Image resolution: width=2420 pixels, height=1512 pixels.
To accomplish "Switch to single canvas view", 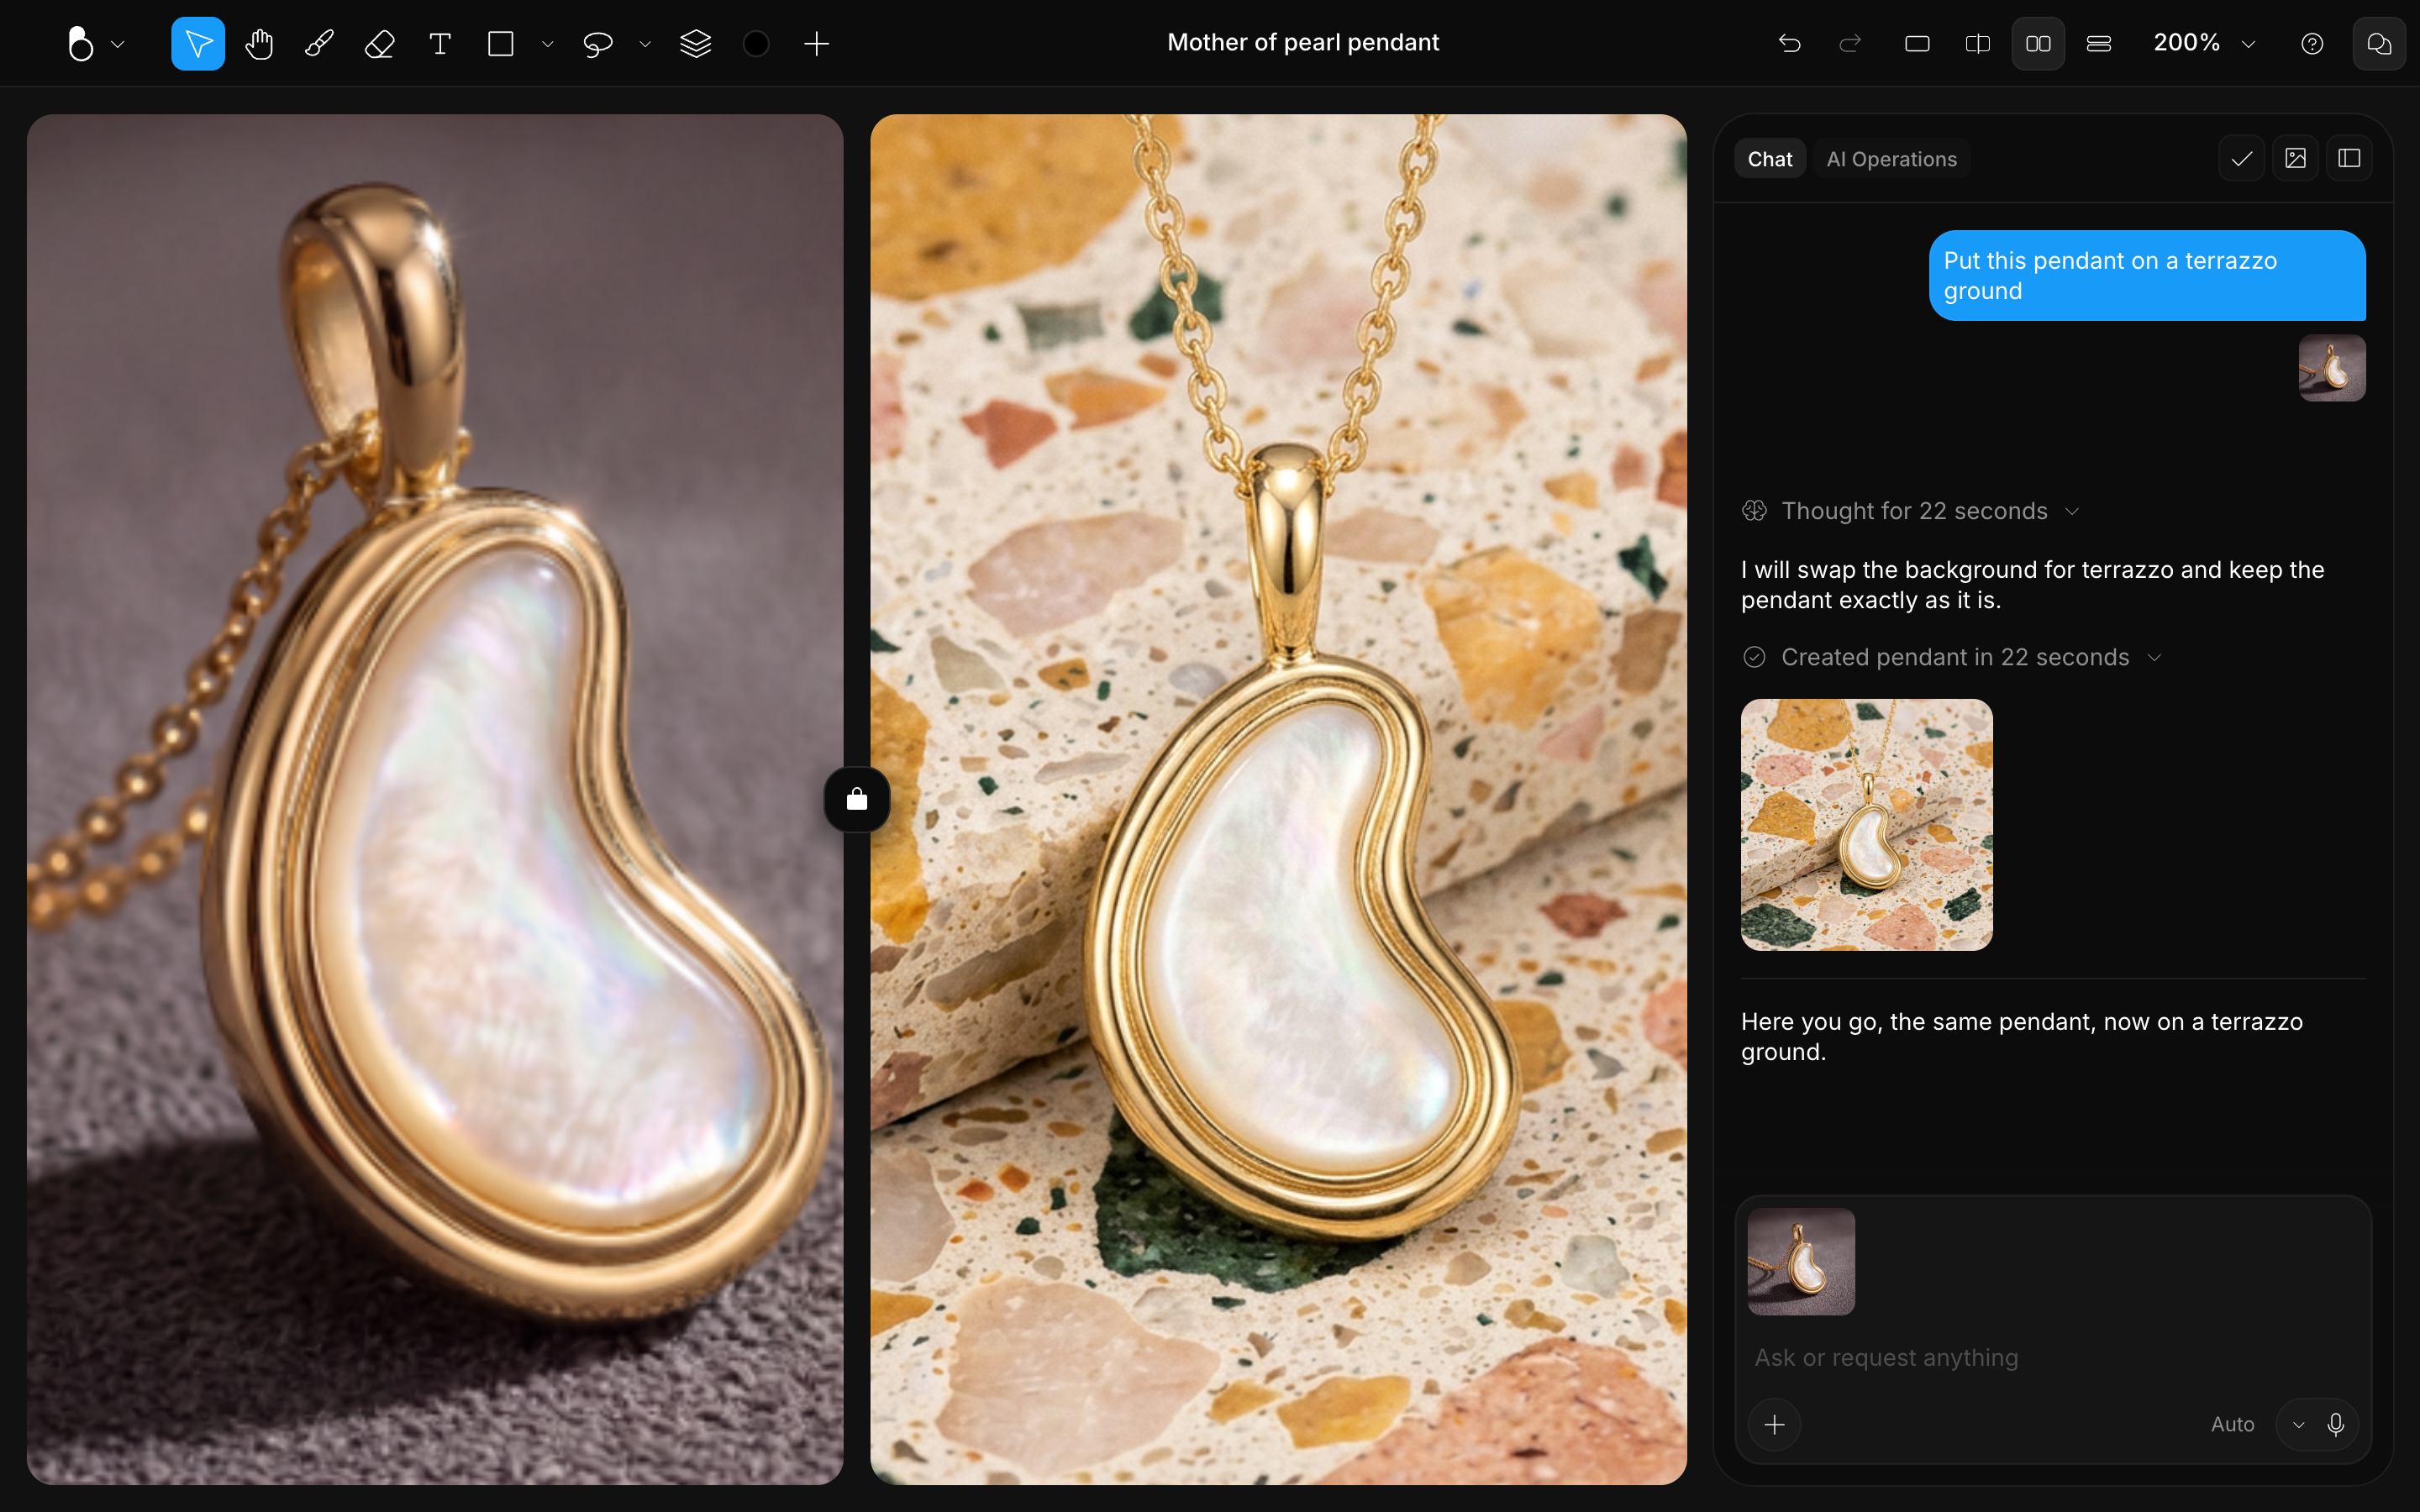I will coord(1917,43).
